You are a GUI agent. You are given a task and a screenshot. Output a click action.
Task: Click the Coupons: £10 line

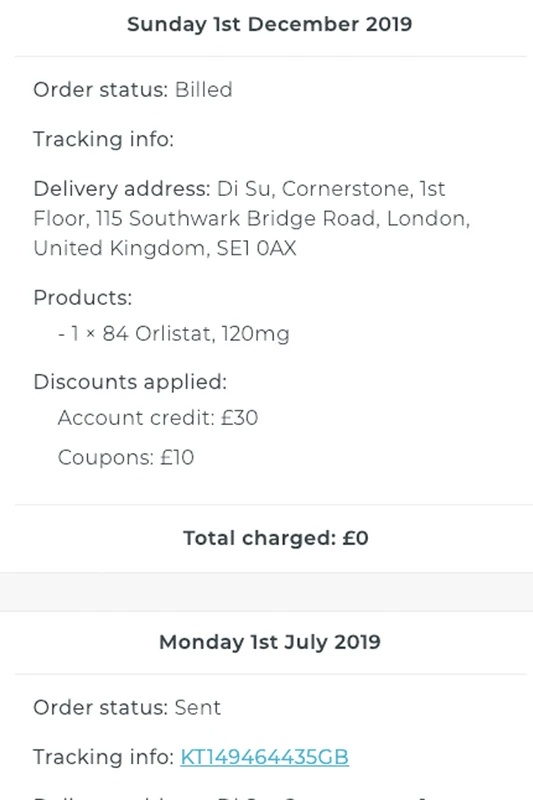[x=125, y=457]
